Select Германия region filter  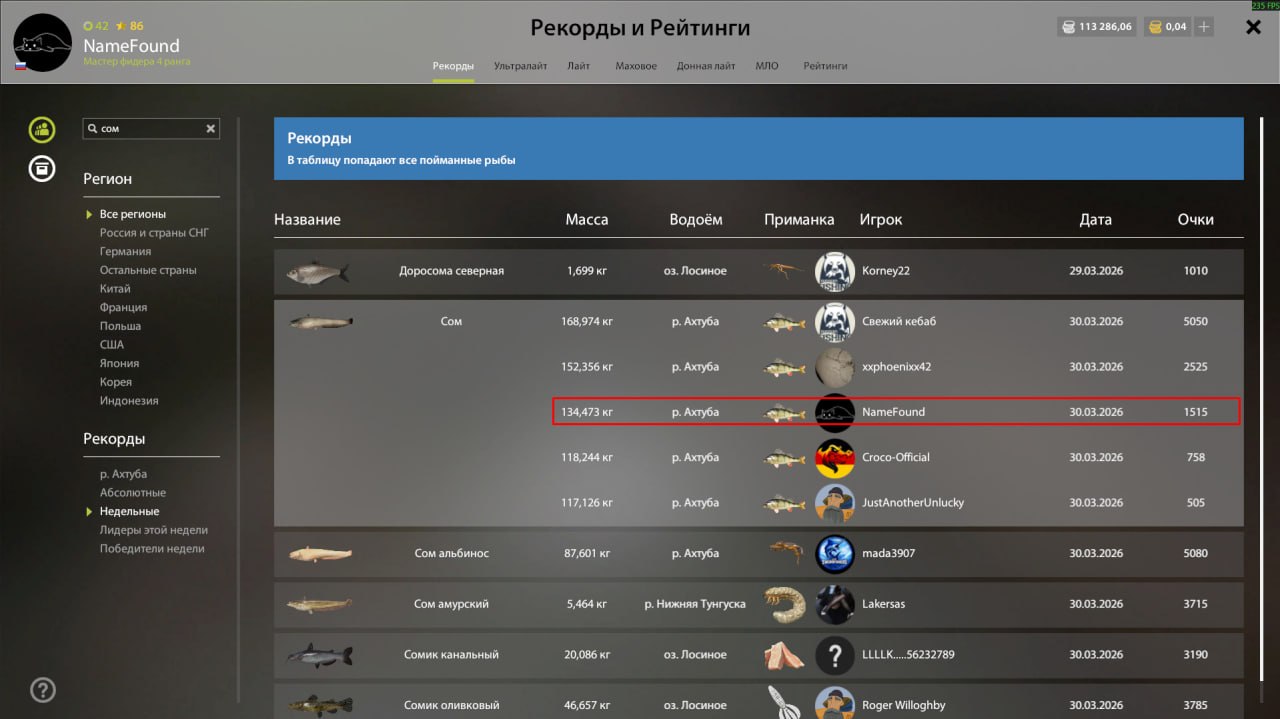(x=125, y=252)
